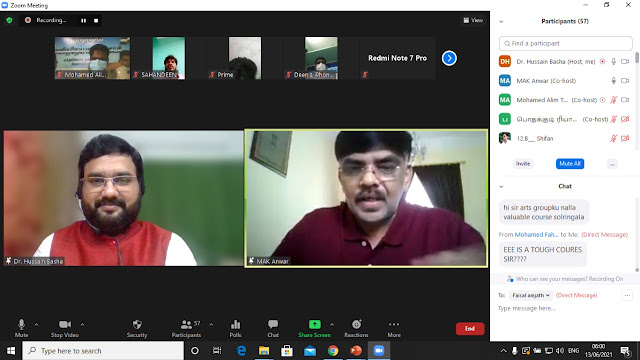Click the Find a participant search field
This screenshot has height=360, width=640.
point(565,43)
